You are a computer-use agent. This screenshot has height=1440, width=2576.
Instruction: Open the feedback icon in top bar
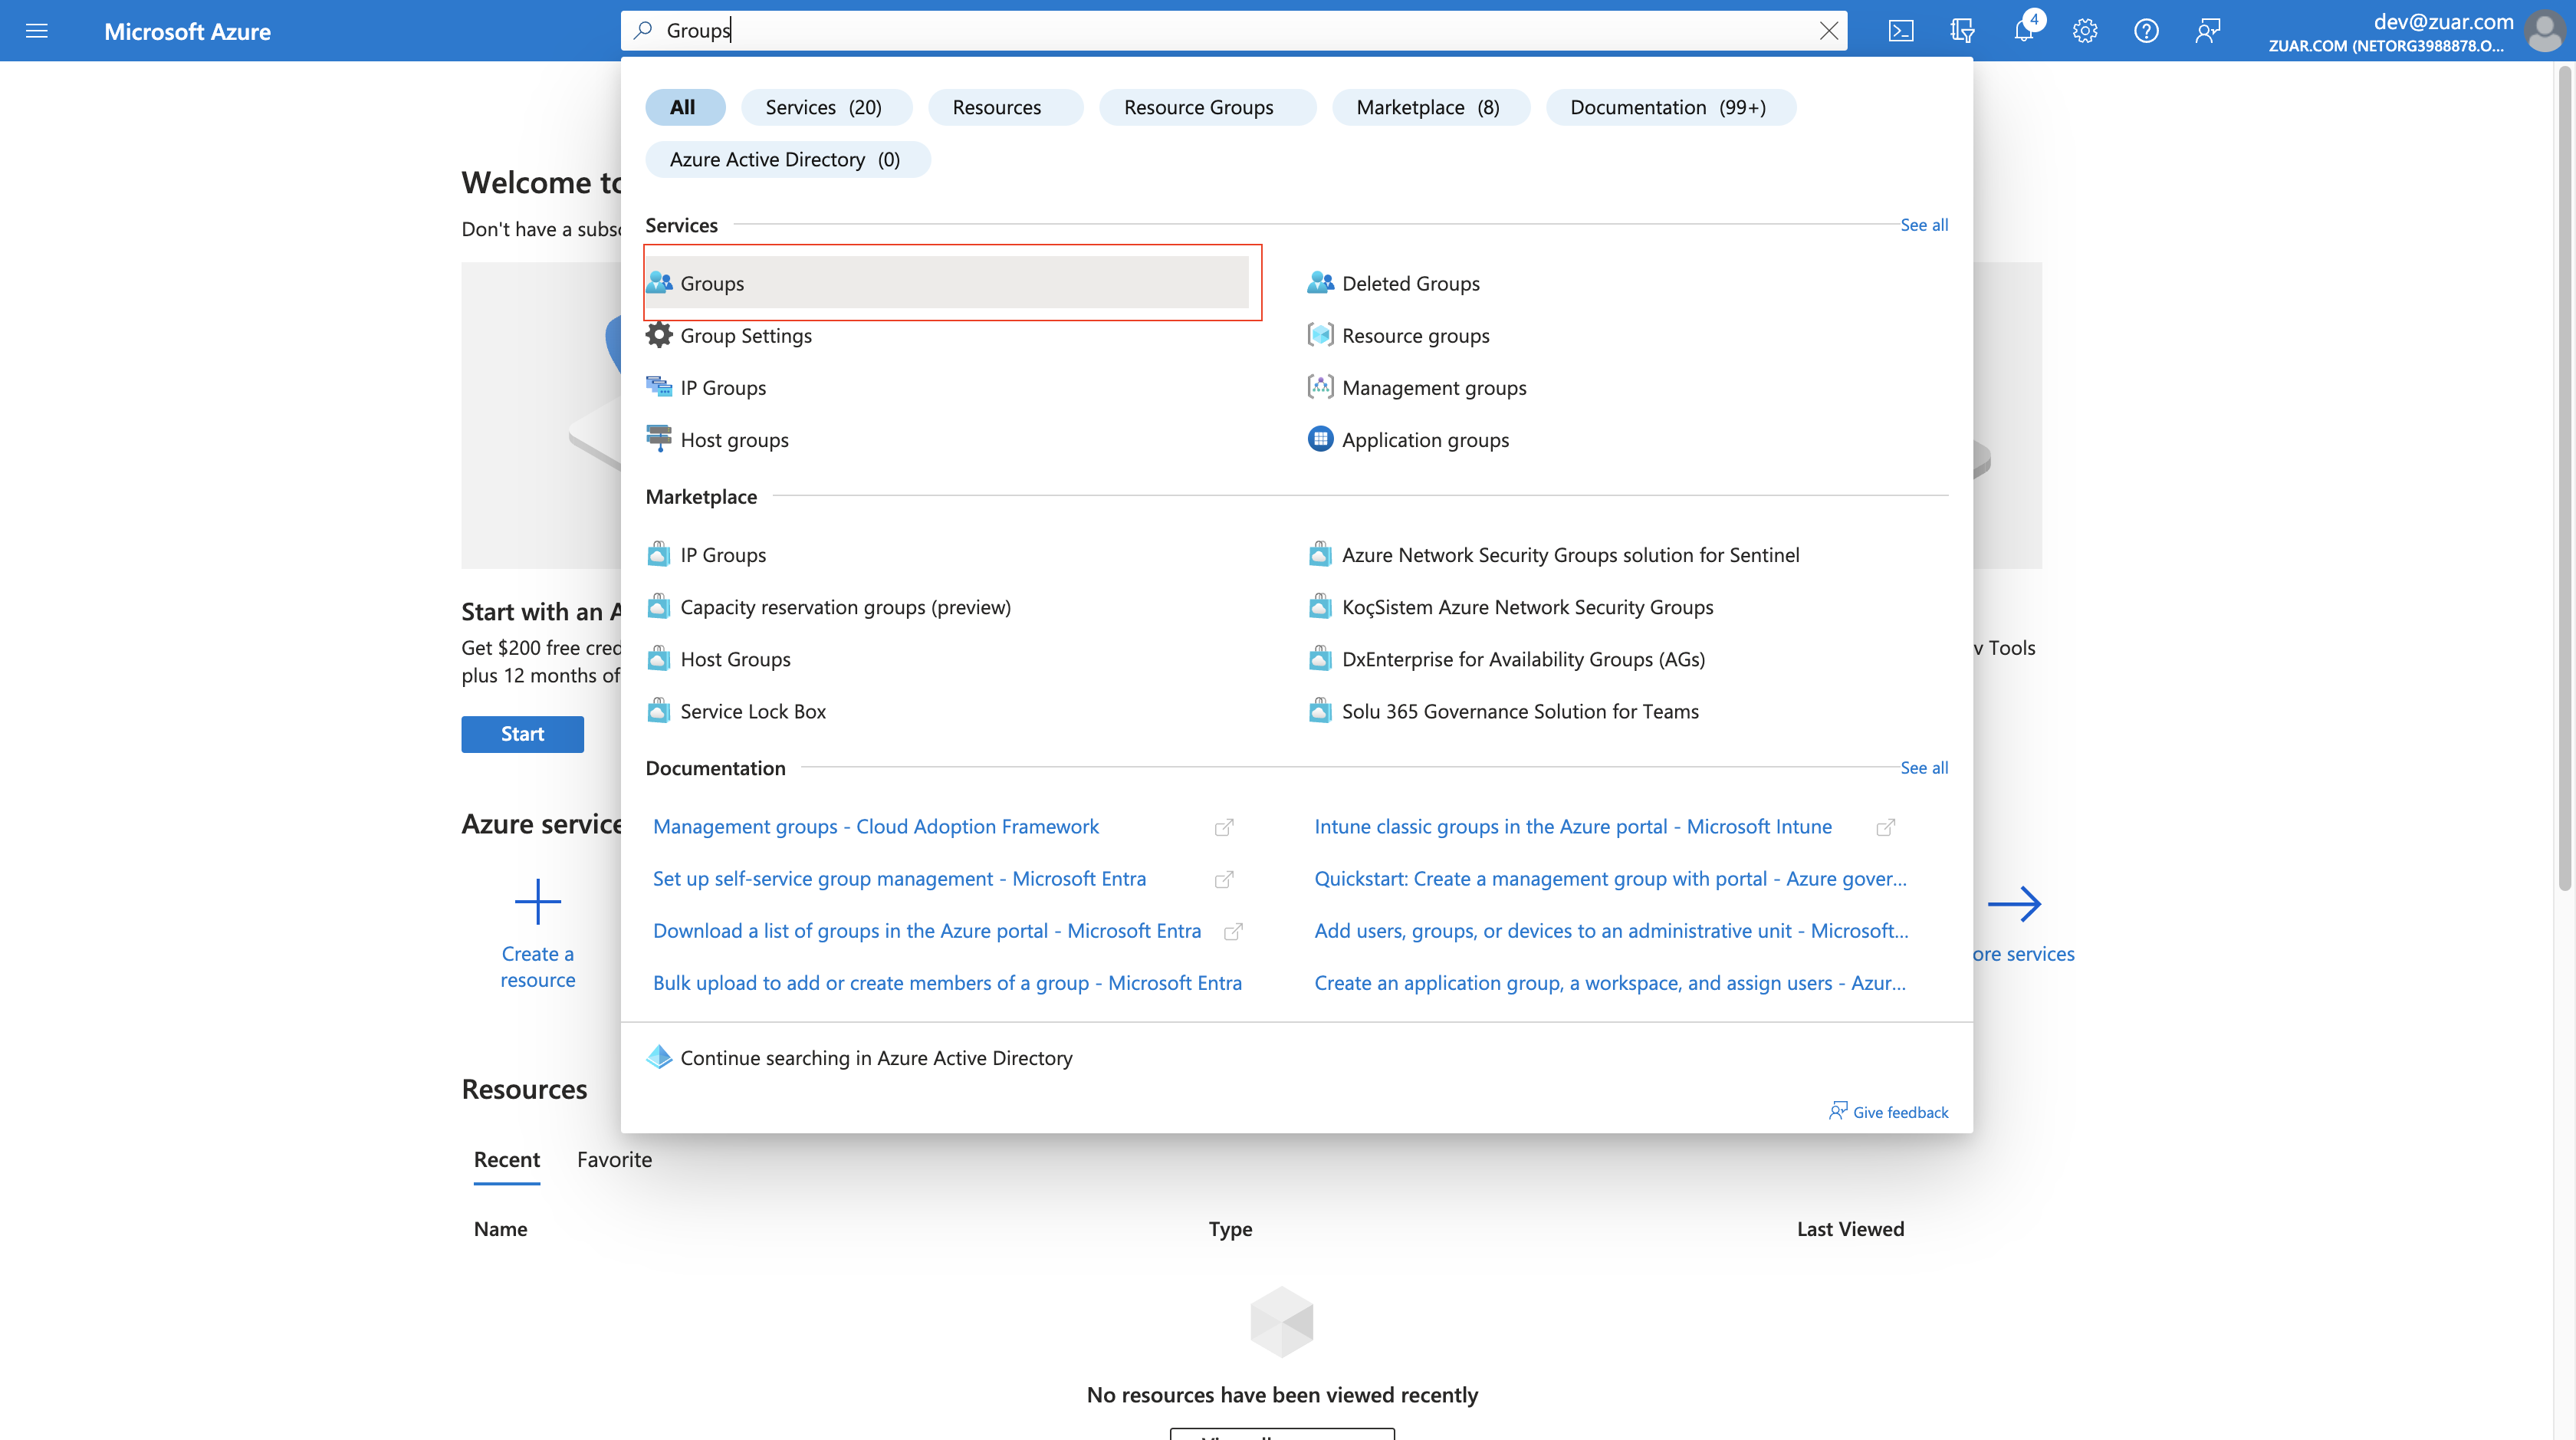(x=2207, y=31)
